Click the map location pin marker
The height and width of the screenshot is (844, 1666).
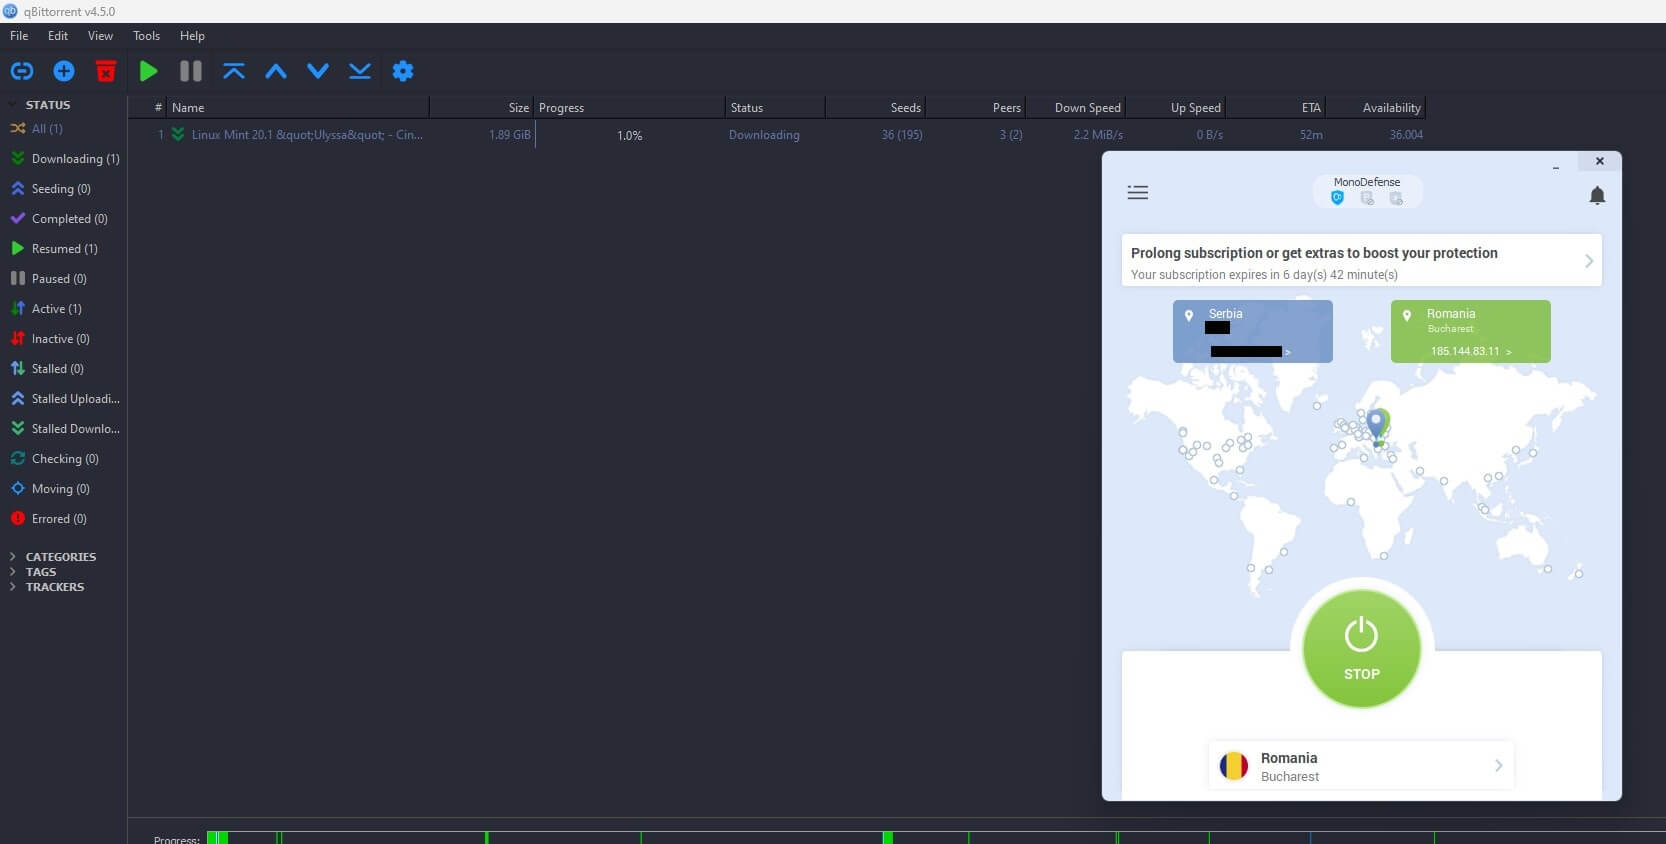pos(1378,426)
